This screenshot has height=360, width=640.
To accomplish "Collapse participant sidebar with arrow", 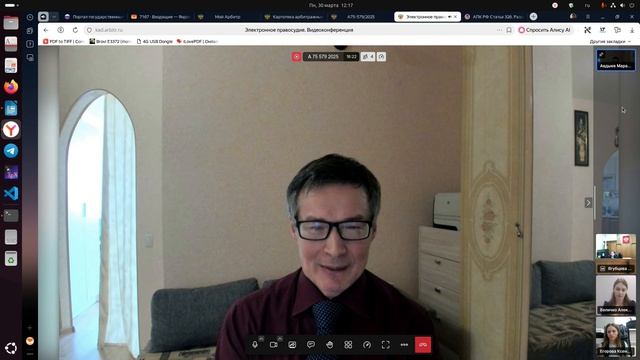I will pos(588,202).
